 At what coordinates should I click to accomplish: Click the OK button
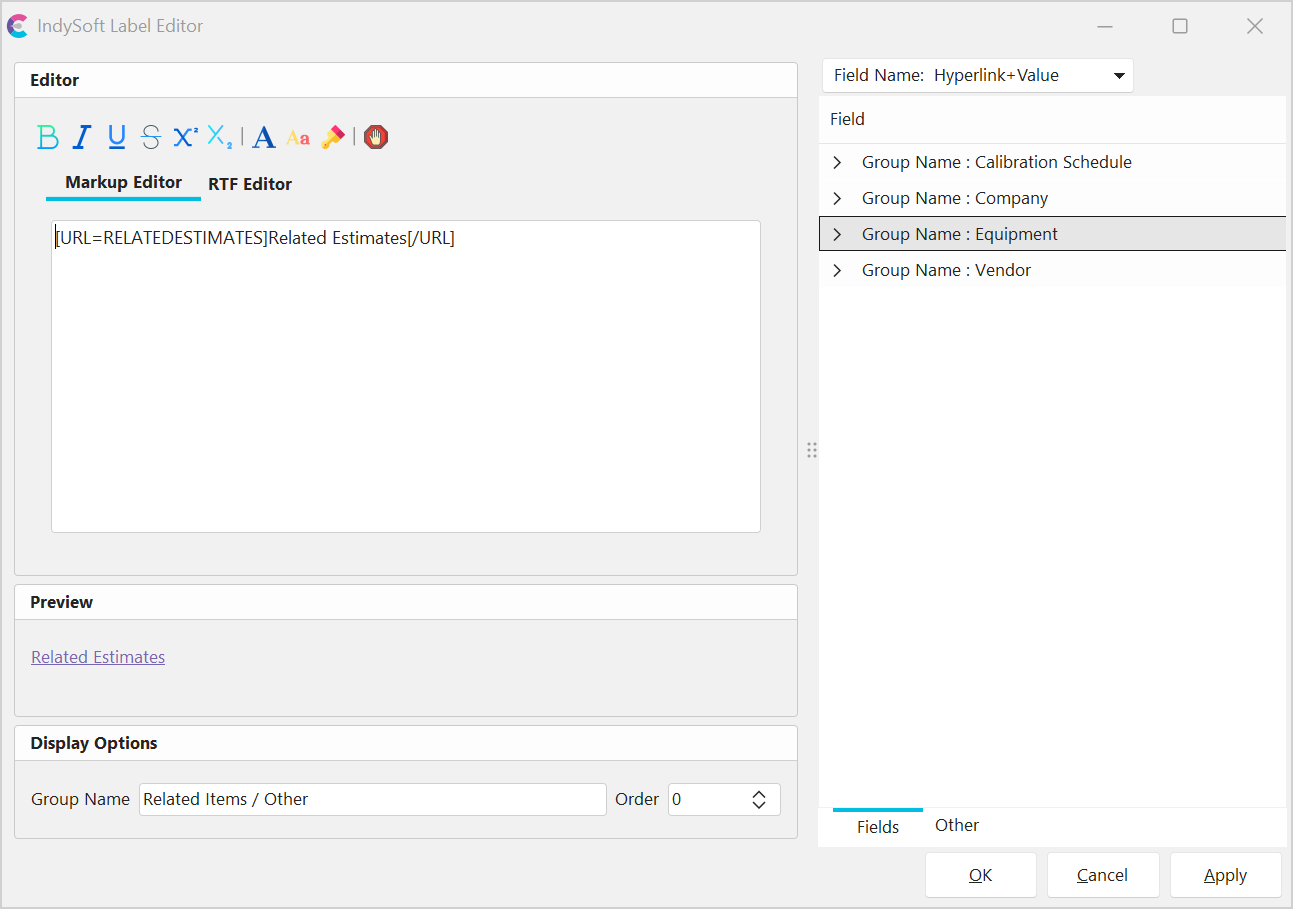coord(980,875)
